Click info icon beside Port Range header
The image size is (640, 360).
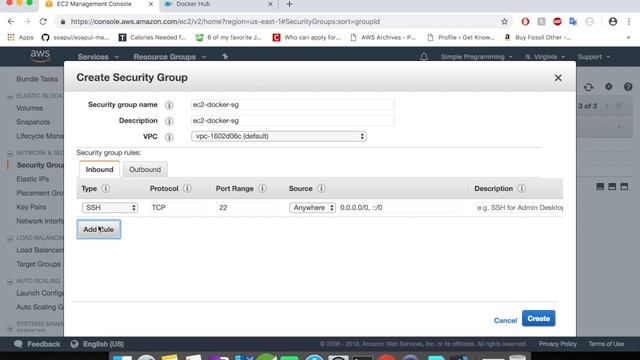[262, 189]
